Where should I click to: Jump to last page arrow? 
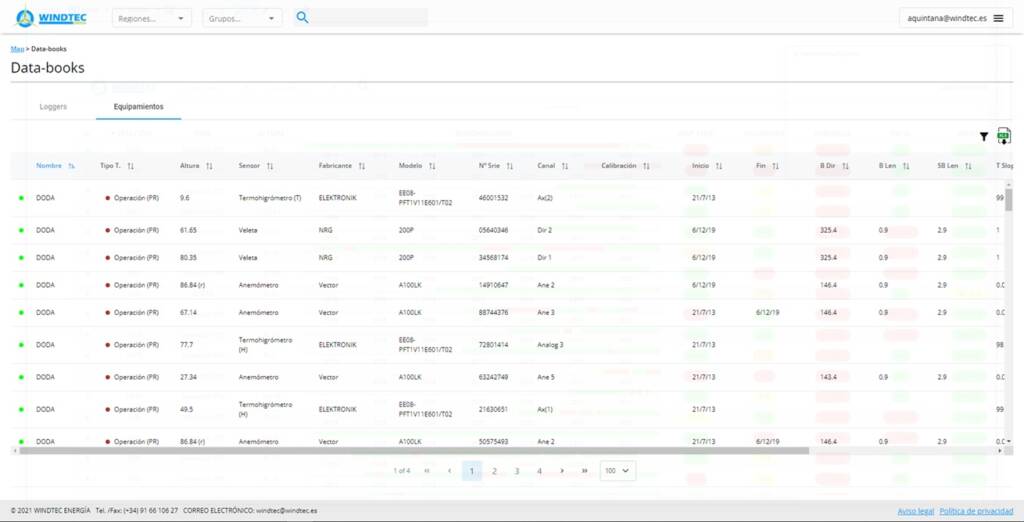click(x=584, y=470)
